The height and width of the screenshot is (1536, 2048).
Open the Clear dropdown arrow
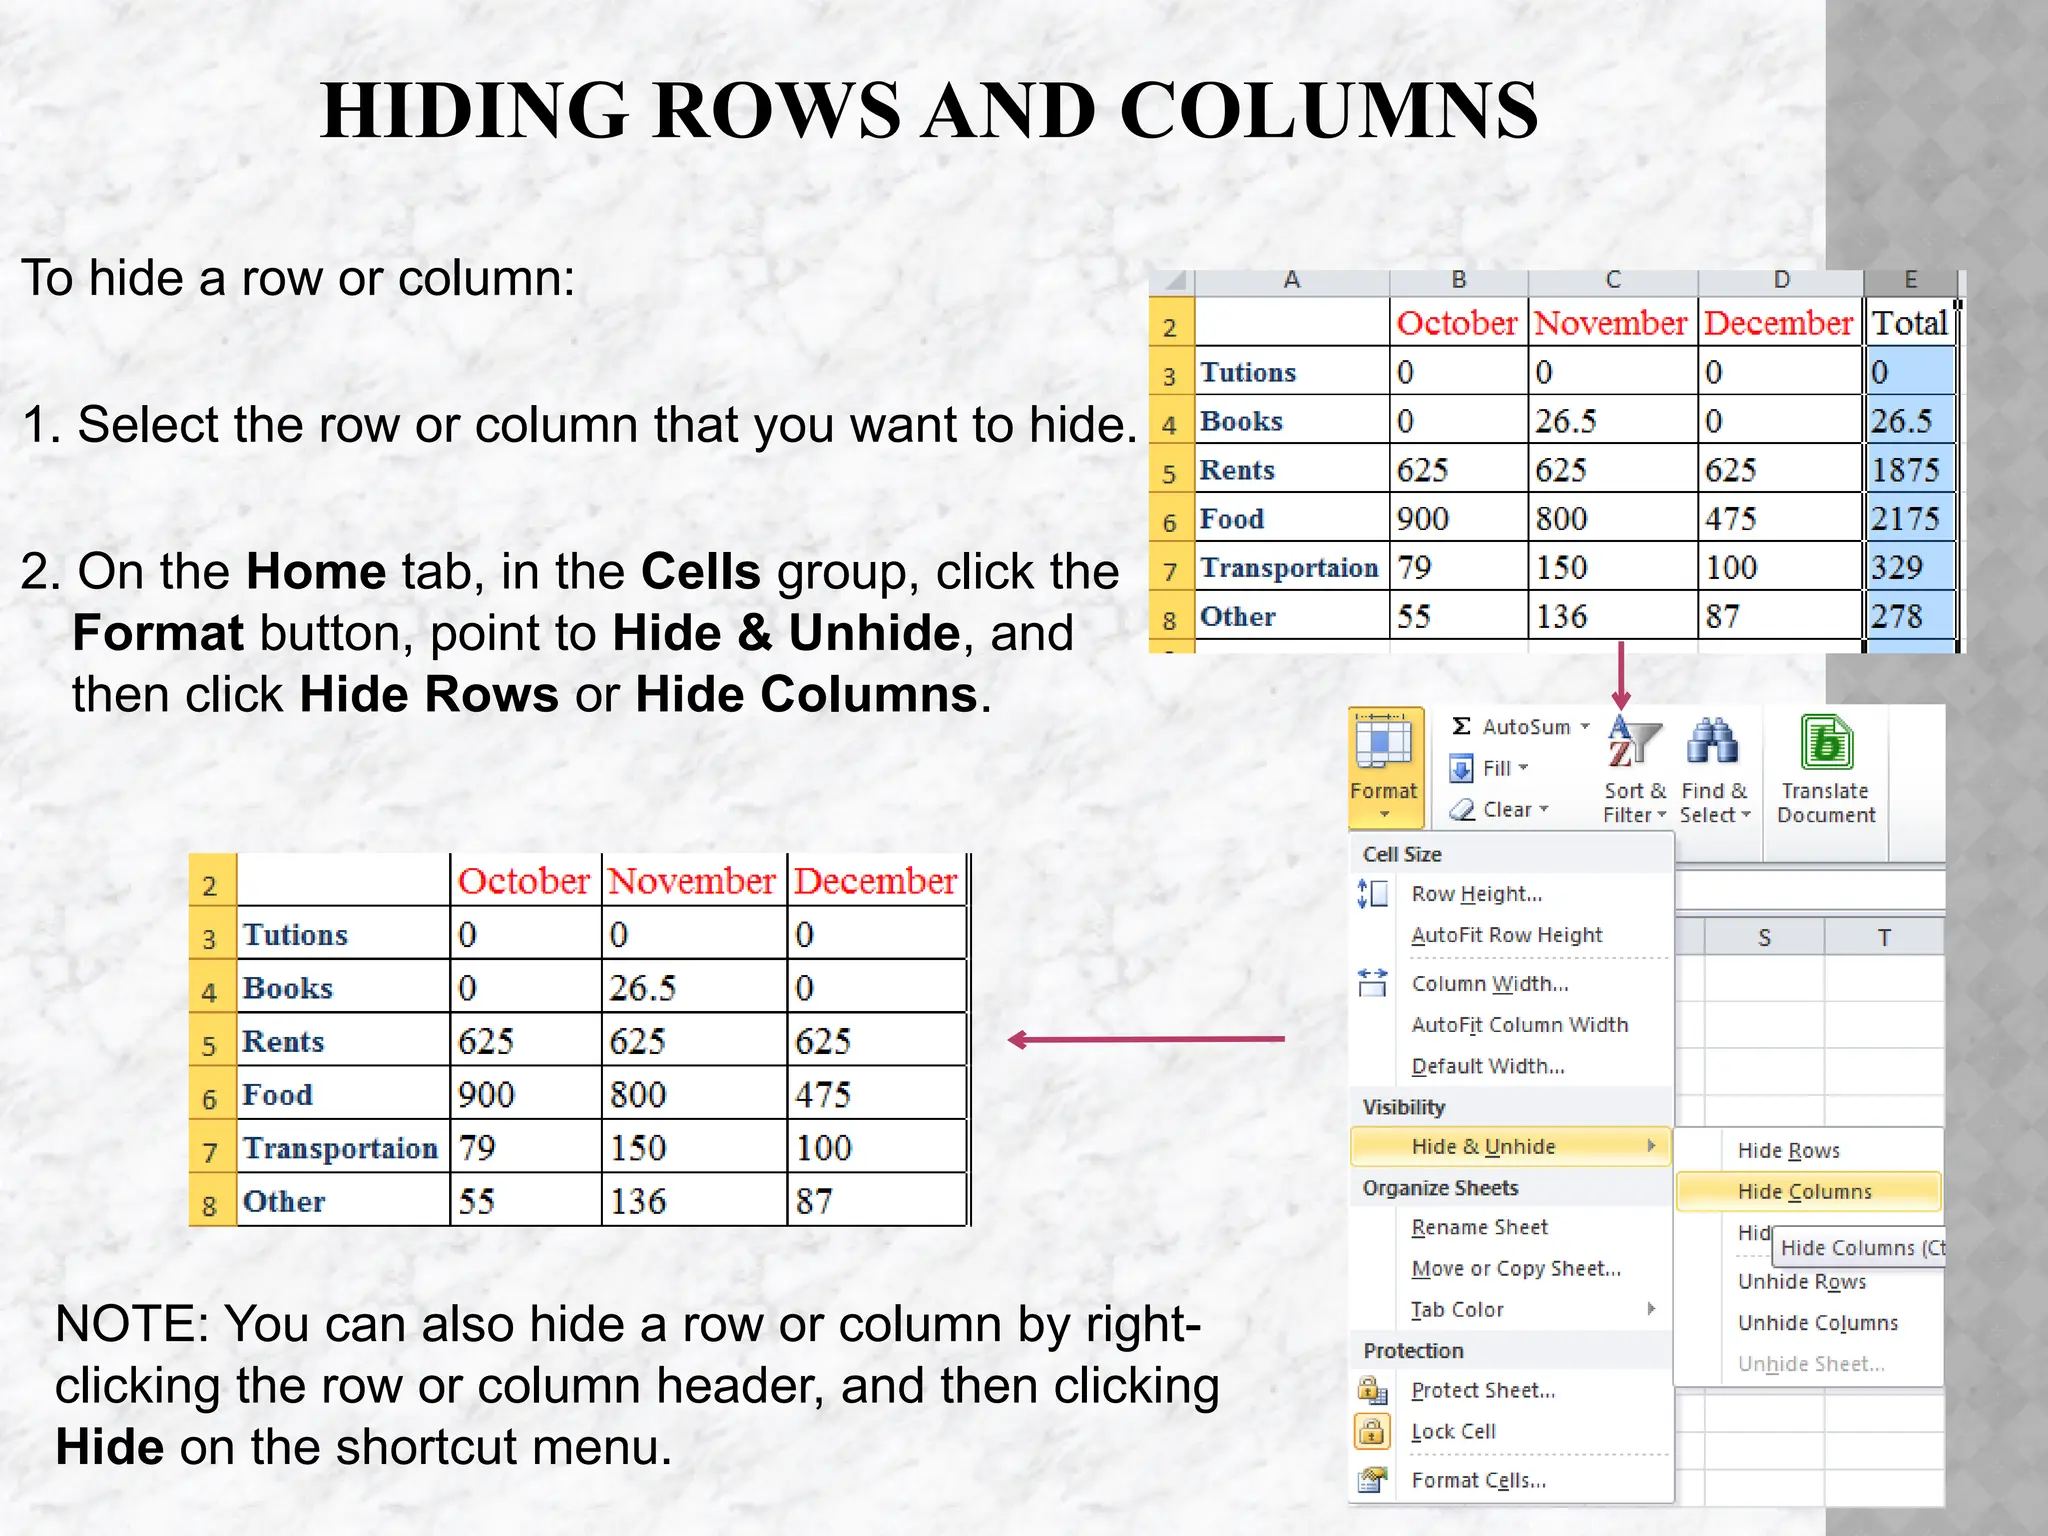[1544, 810]
